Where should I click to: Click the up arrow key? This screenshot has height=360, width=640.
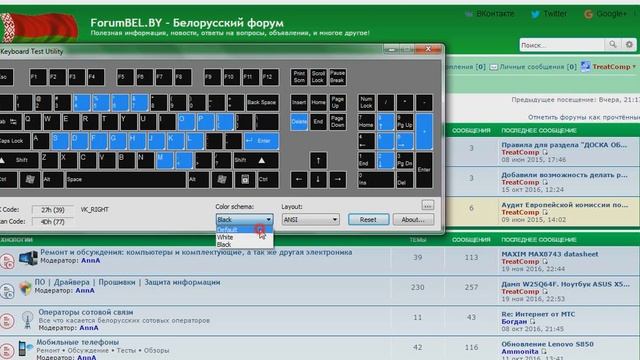coord(318,160)
